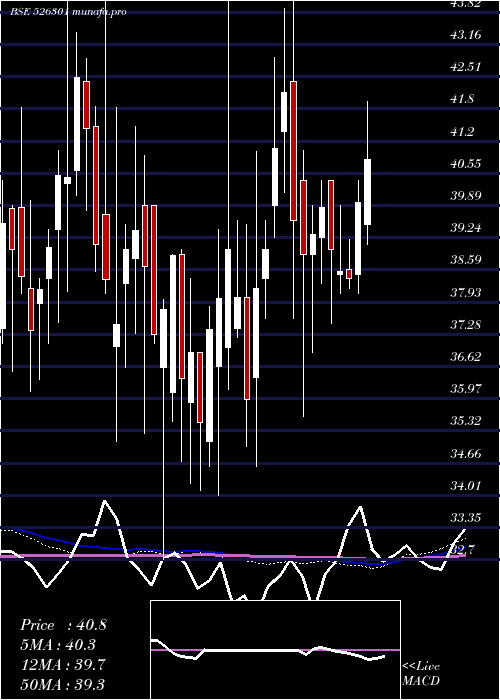Viewport: 500px width, 700px height.
Task: Click the 12MA : 39.7 readout
Action: (x=63, y=664)
